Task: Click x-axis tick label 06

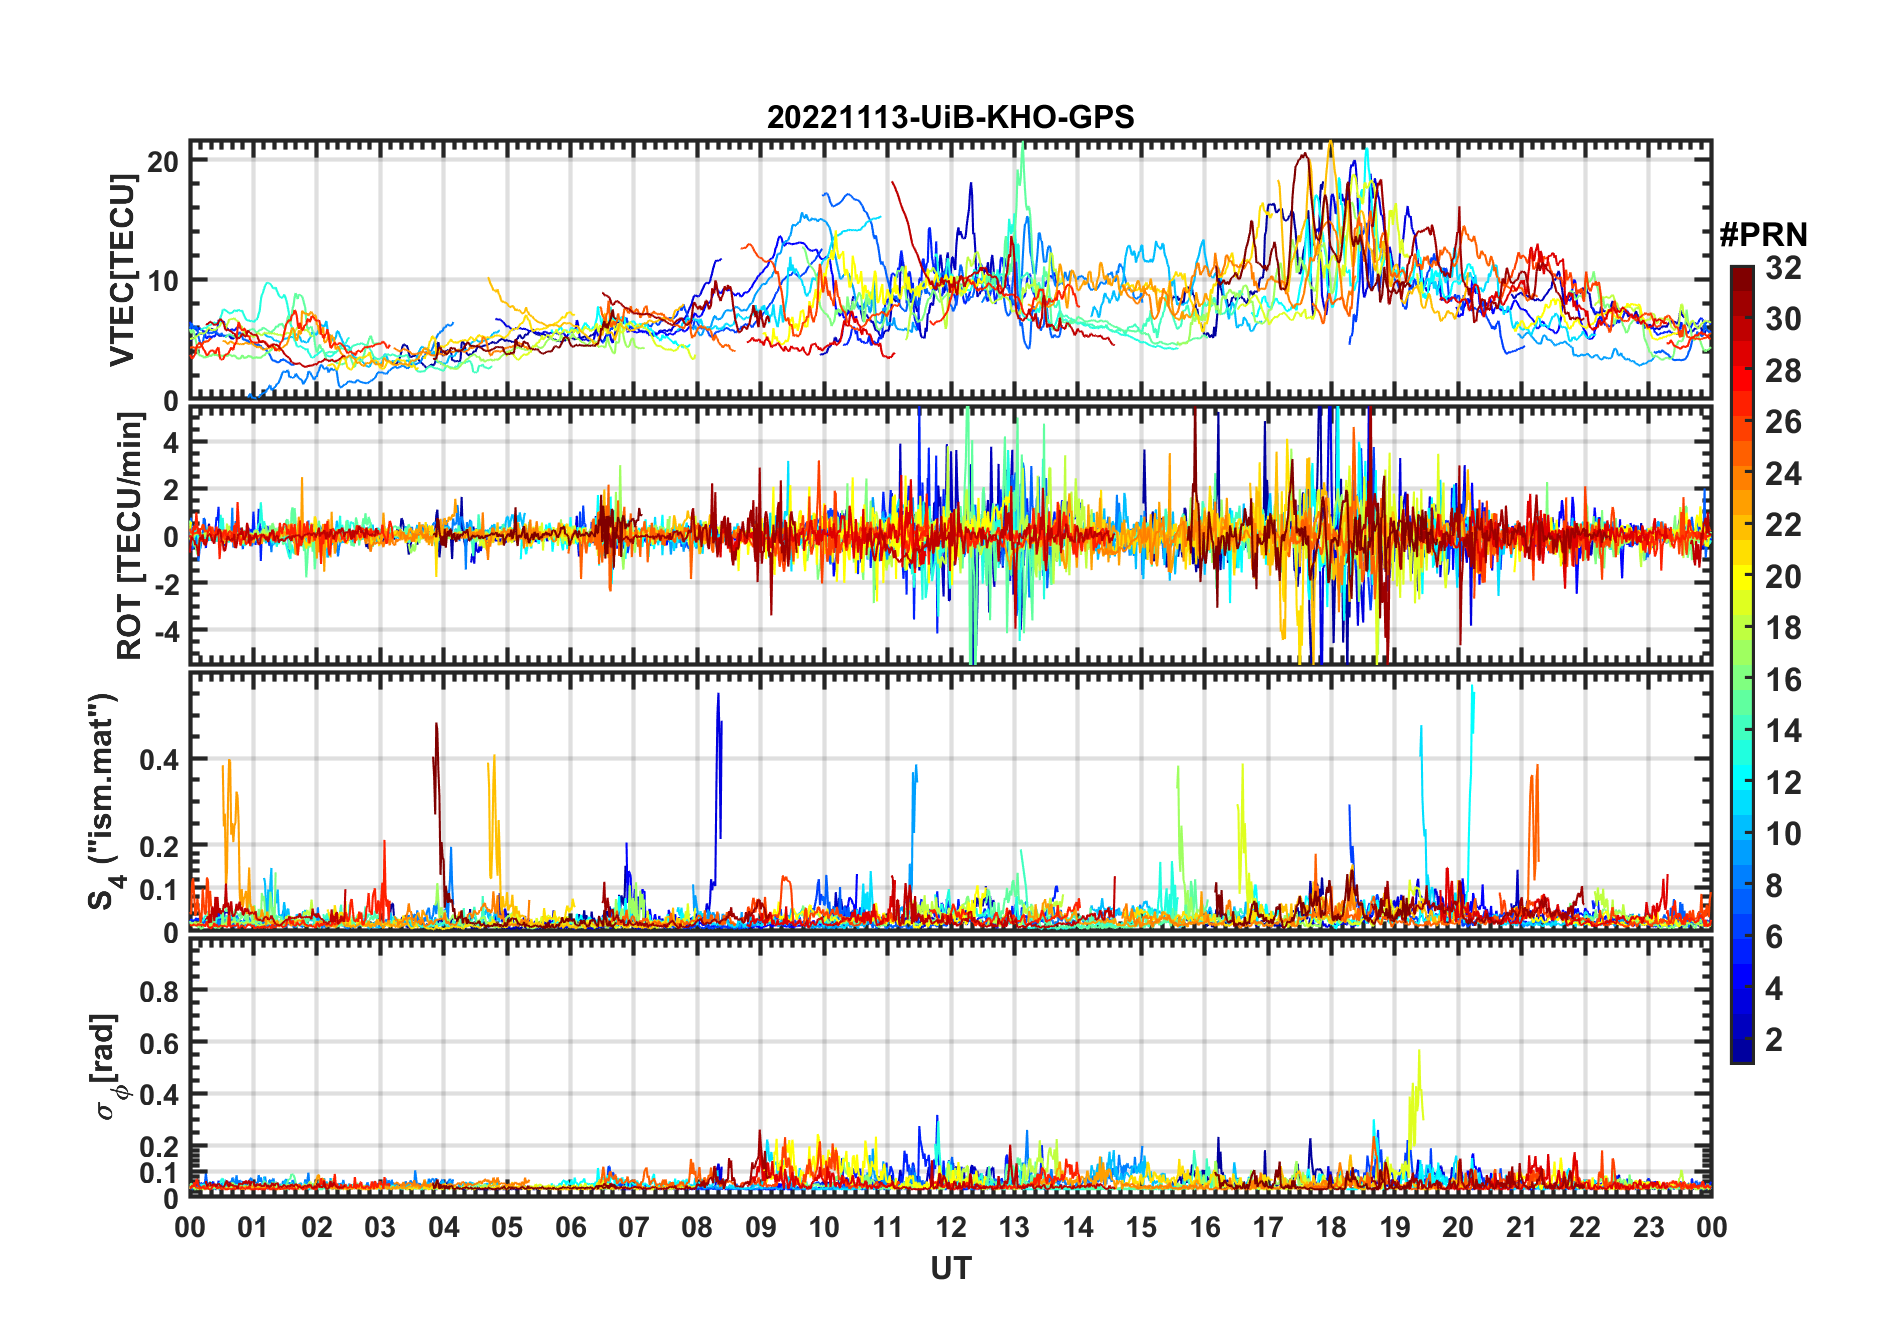Action: (570, 1227)
